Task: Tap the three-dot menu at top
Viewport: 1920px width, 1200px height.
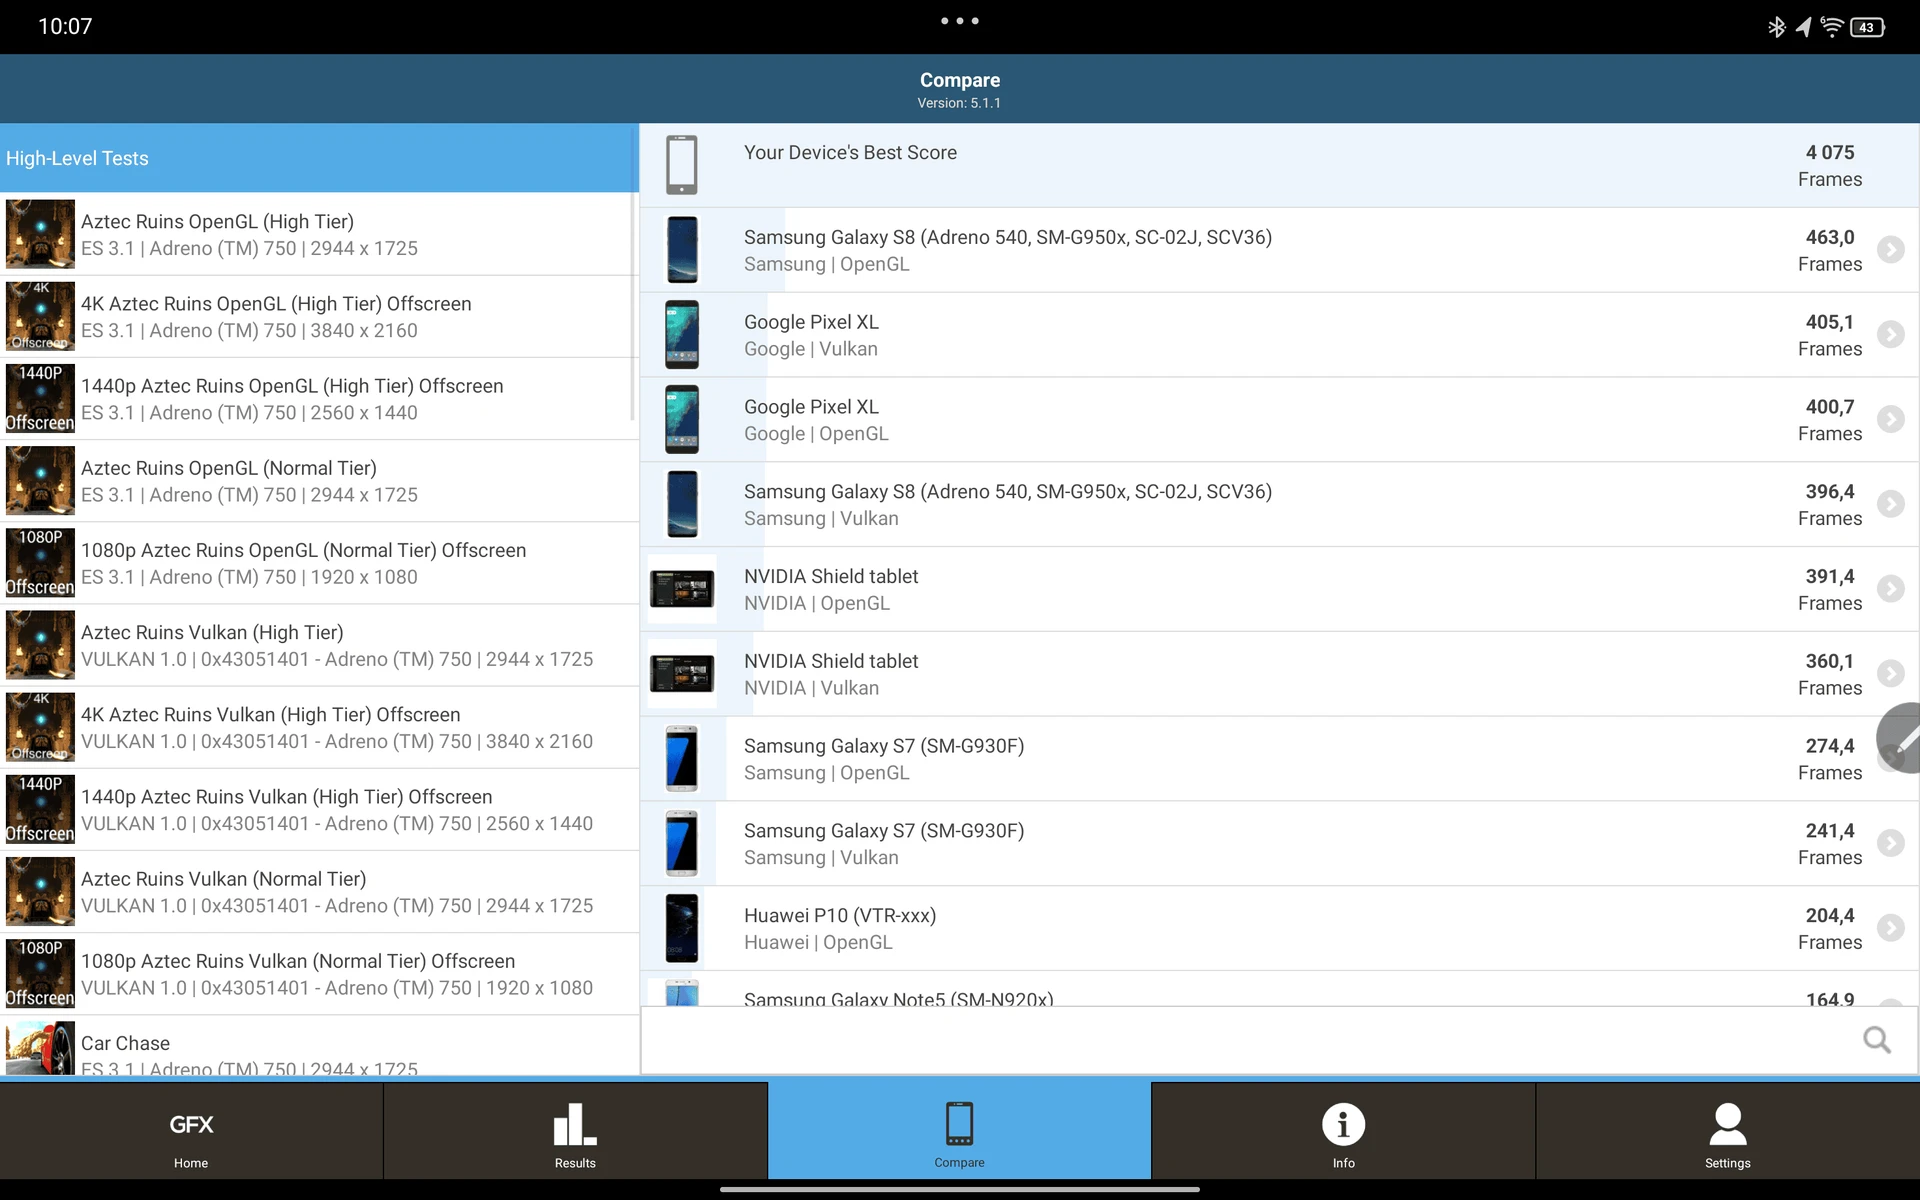Action: pos(959,21)
